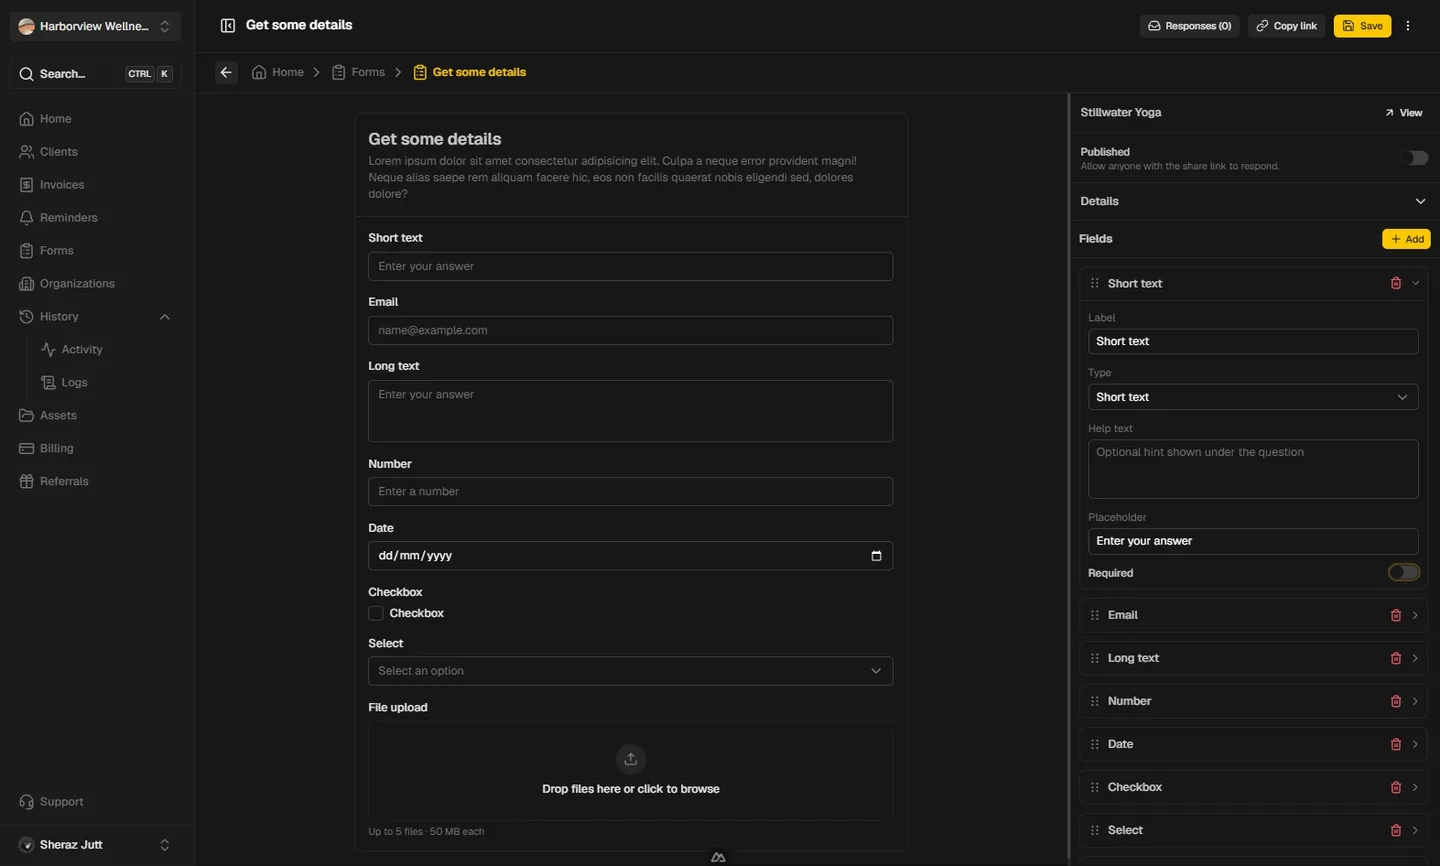Add a new field with Add button
The width and height of the screenshot is (1440, 866).
1406,239
